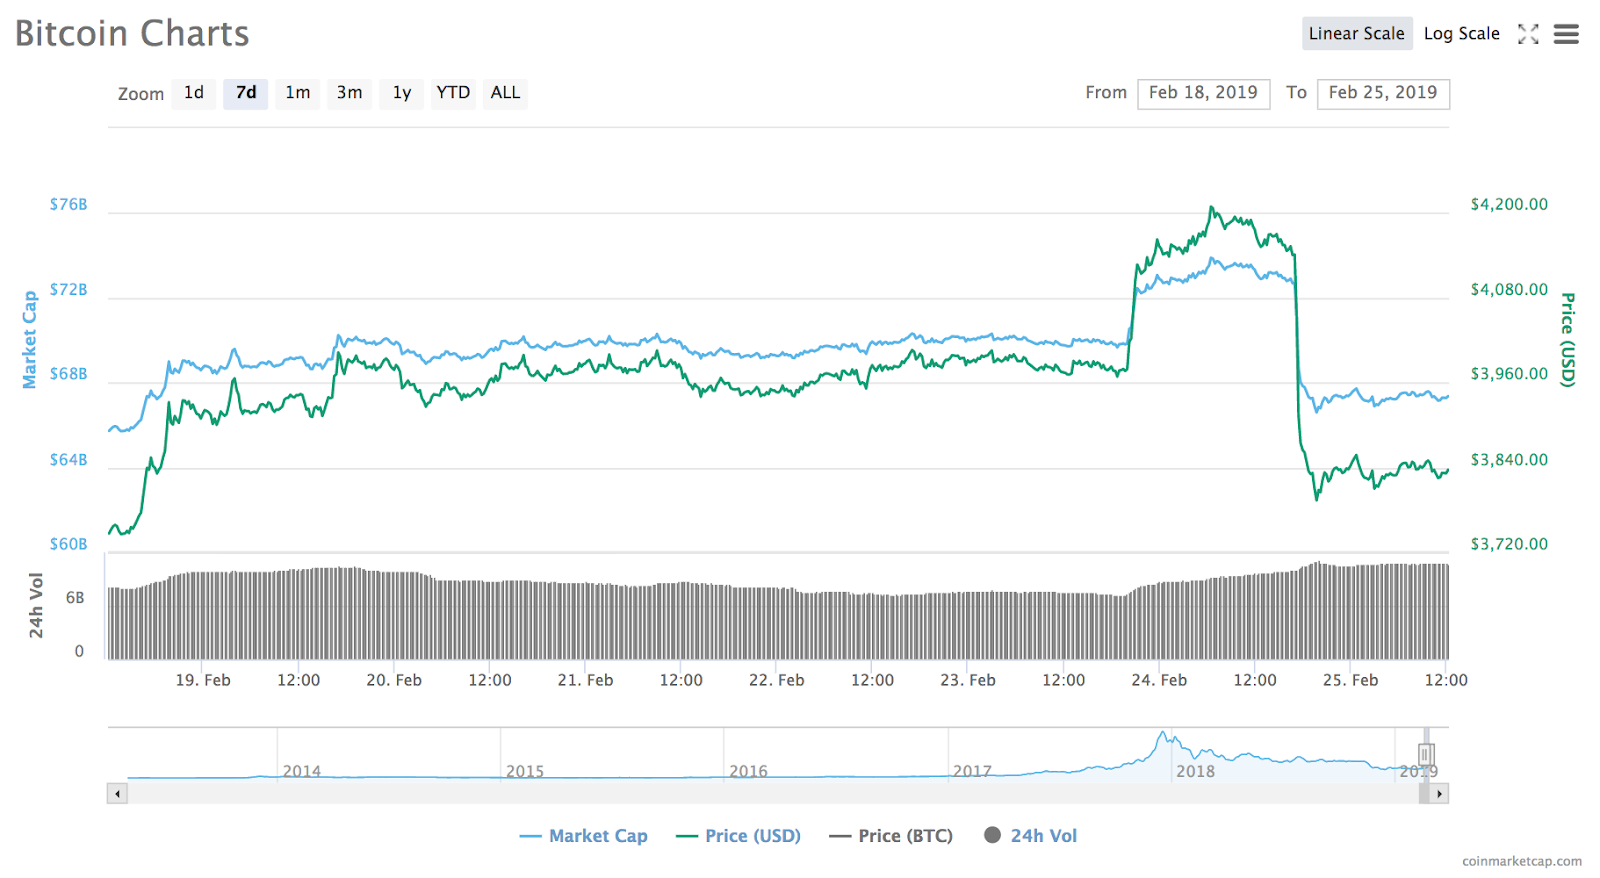The image size is (1600, 878).
Task: Click 2015 in the navigator timeline
Action: pyautogui.click(x=525, y=771)
